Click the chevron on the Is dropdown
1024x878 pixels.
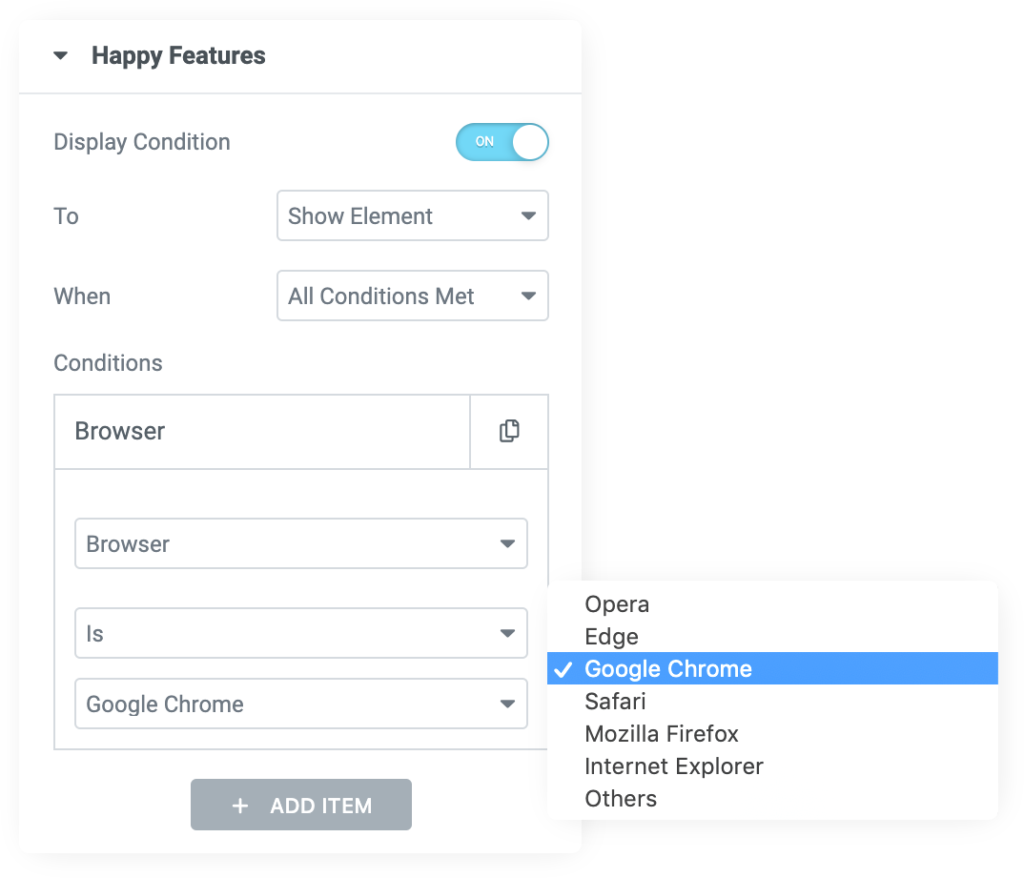point(508,633)
